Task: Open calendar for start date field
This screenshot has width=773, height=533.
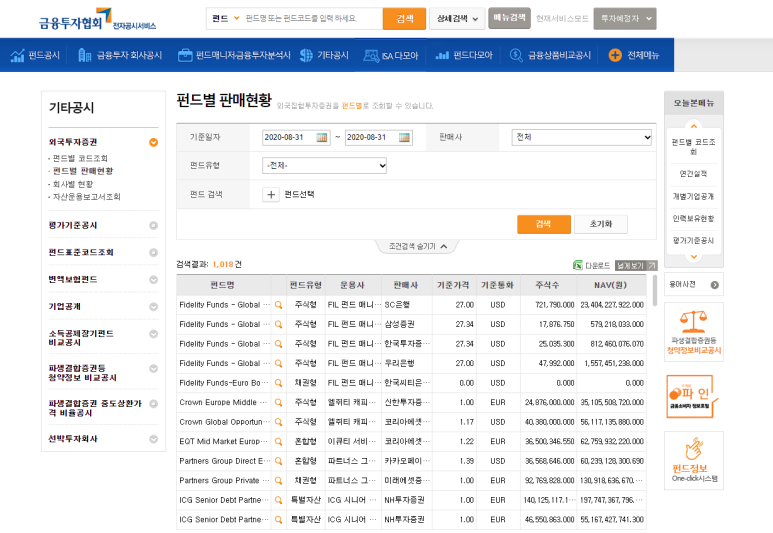Action: tap(322, 138)
